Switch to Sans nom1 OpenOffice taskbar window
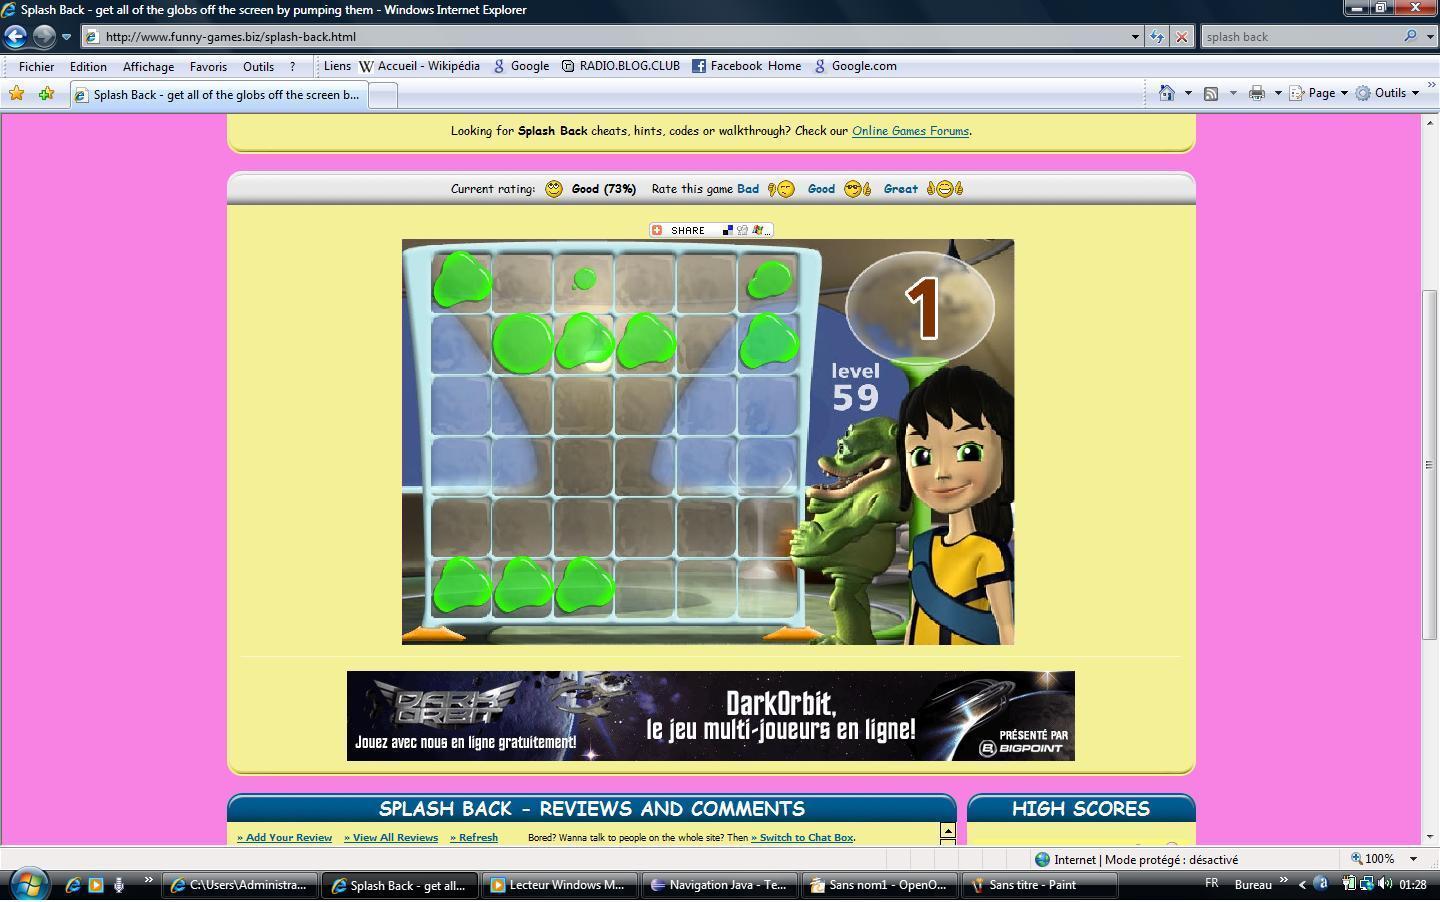Image resolution: width=1440 pixels, height=902 pixels. tap(880, 885)
